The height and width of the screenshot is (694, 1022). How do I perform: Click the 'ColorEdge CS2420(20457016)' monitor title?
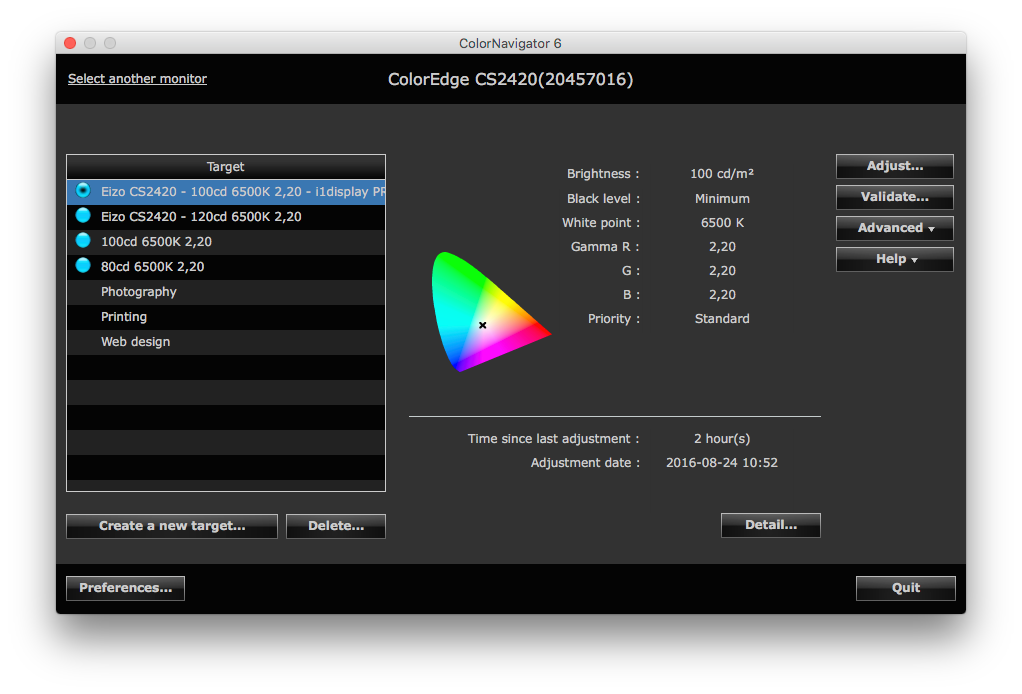(510, 80)
